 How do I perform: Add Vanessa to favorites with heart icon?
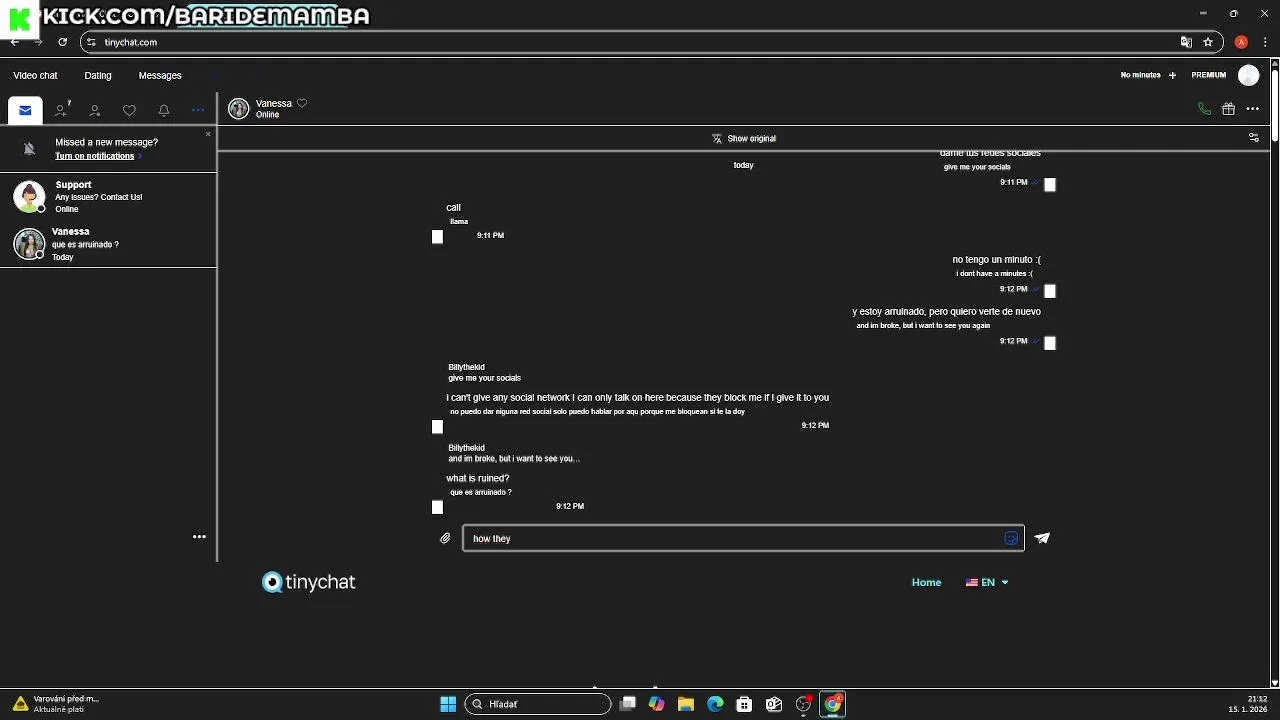pos(302,103)
